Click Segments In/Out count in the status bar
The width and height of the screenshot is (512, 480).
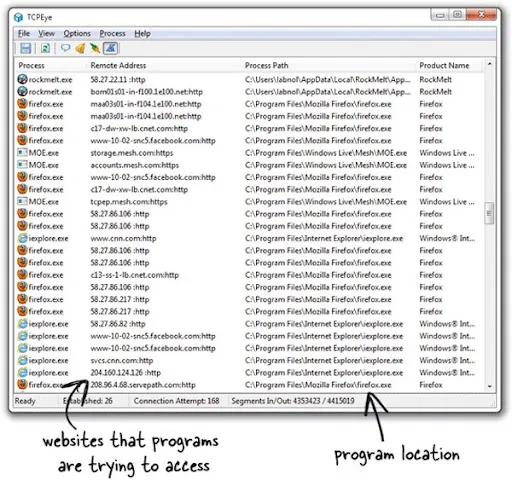coord(293,401)
